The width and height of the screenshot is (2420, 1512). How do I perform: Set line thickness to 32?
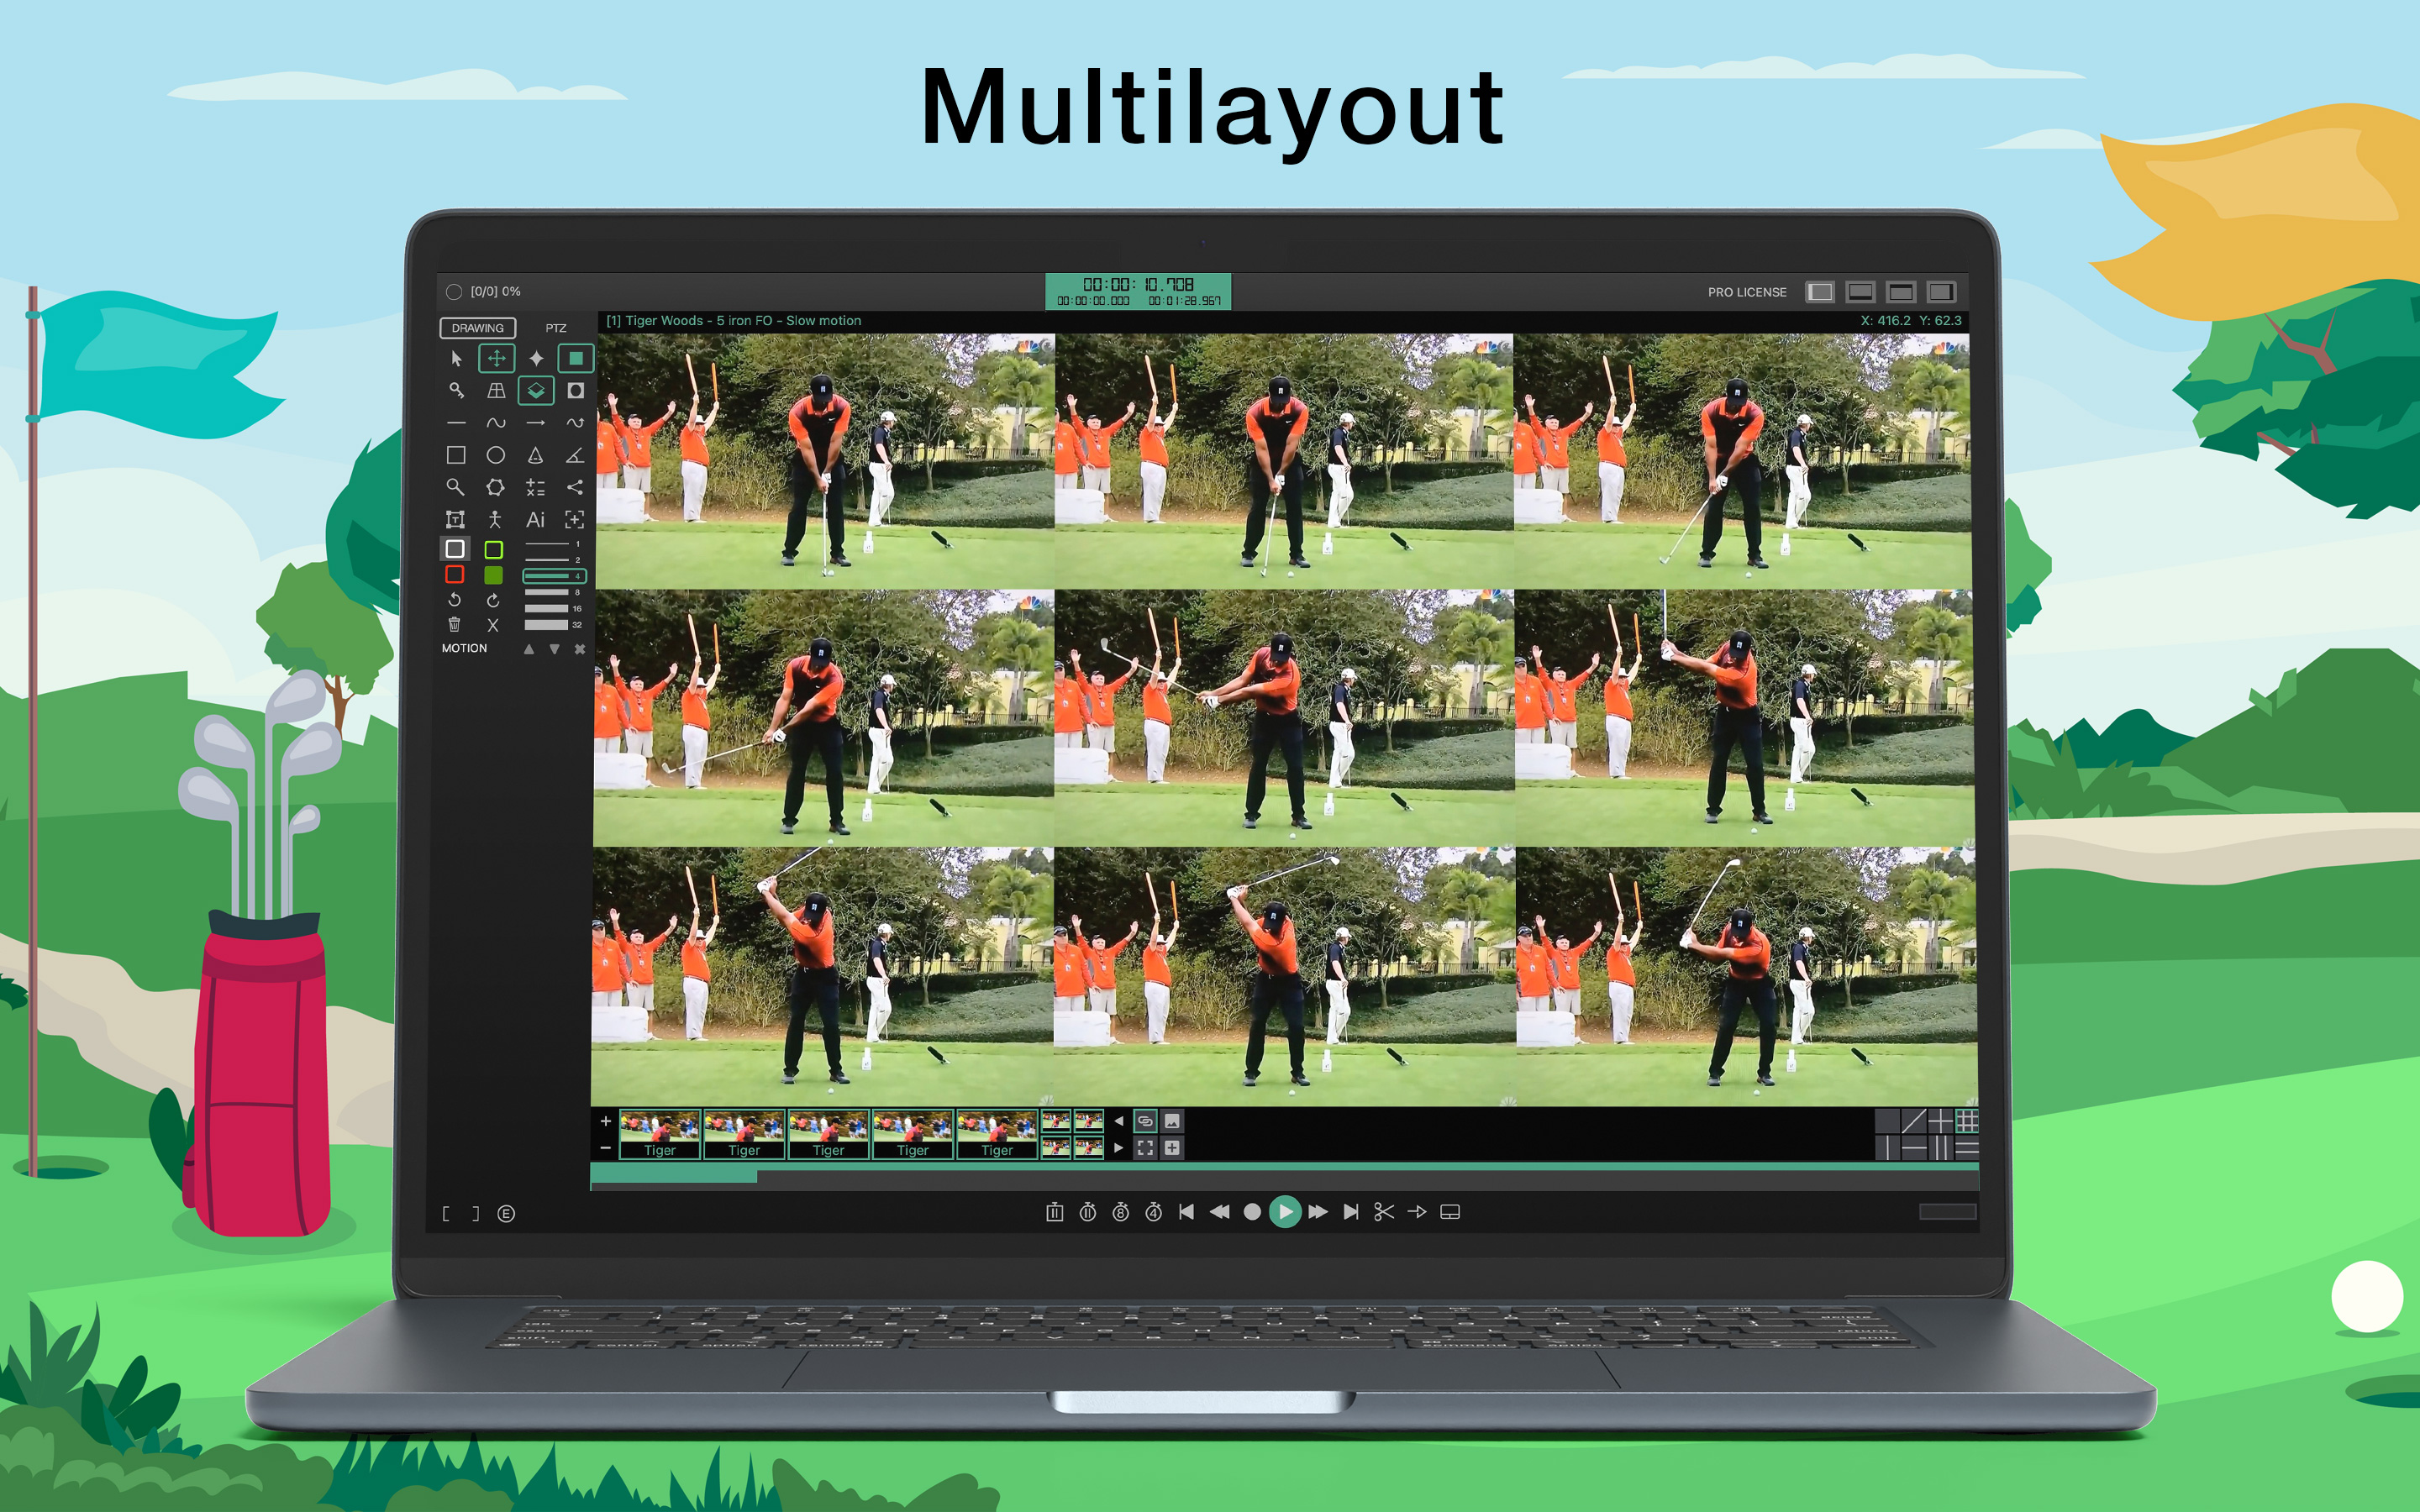(x=552, y=625)
